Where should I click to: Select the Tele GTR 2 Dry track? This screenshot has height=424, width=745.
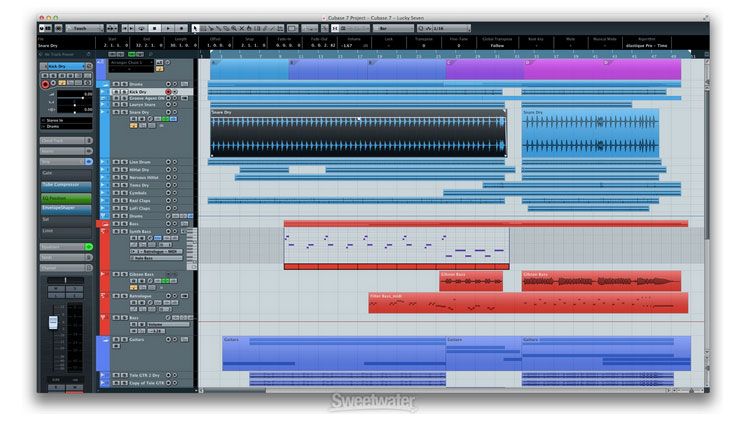tap(144, 376)
